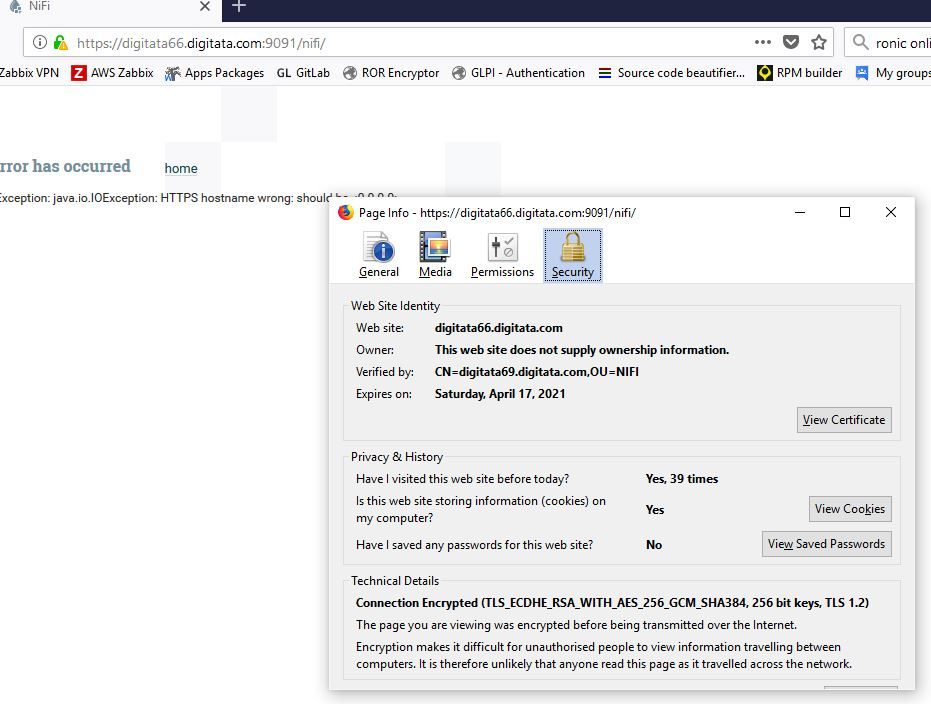This screenshot has width=931, height=704.
Task: Click the GitLab GL favicon
Action: click(x=283, y=73)
